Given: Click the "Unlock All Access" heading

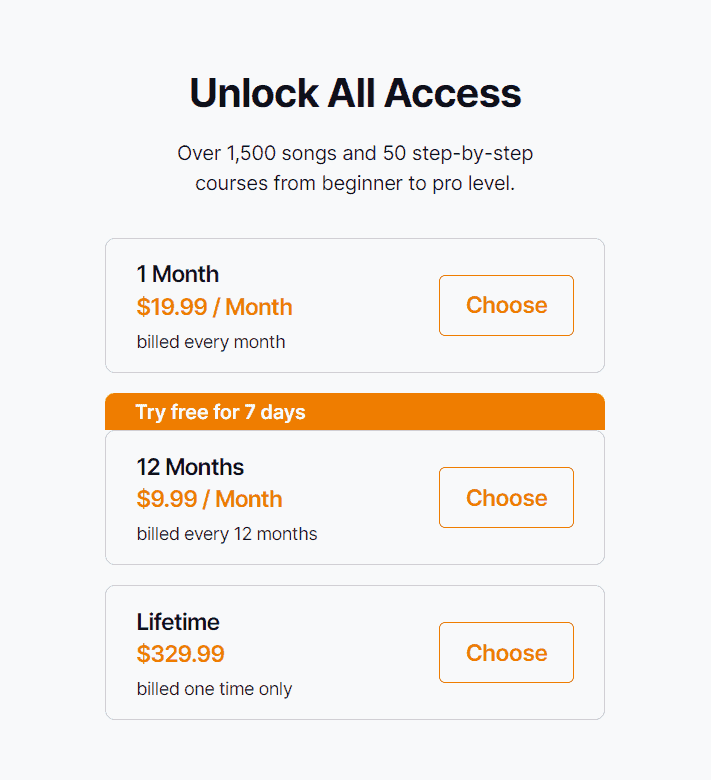Looking at the screenshot, I should tap(355, 93).
